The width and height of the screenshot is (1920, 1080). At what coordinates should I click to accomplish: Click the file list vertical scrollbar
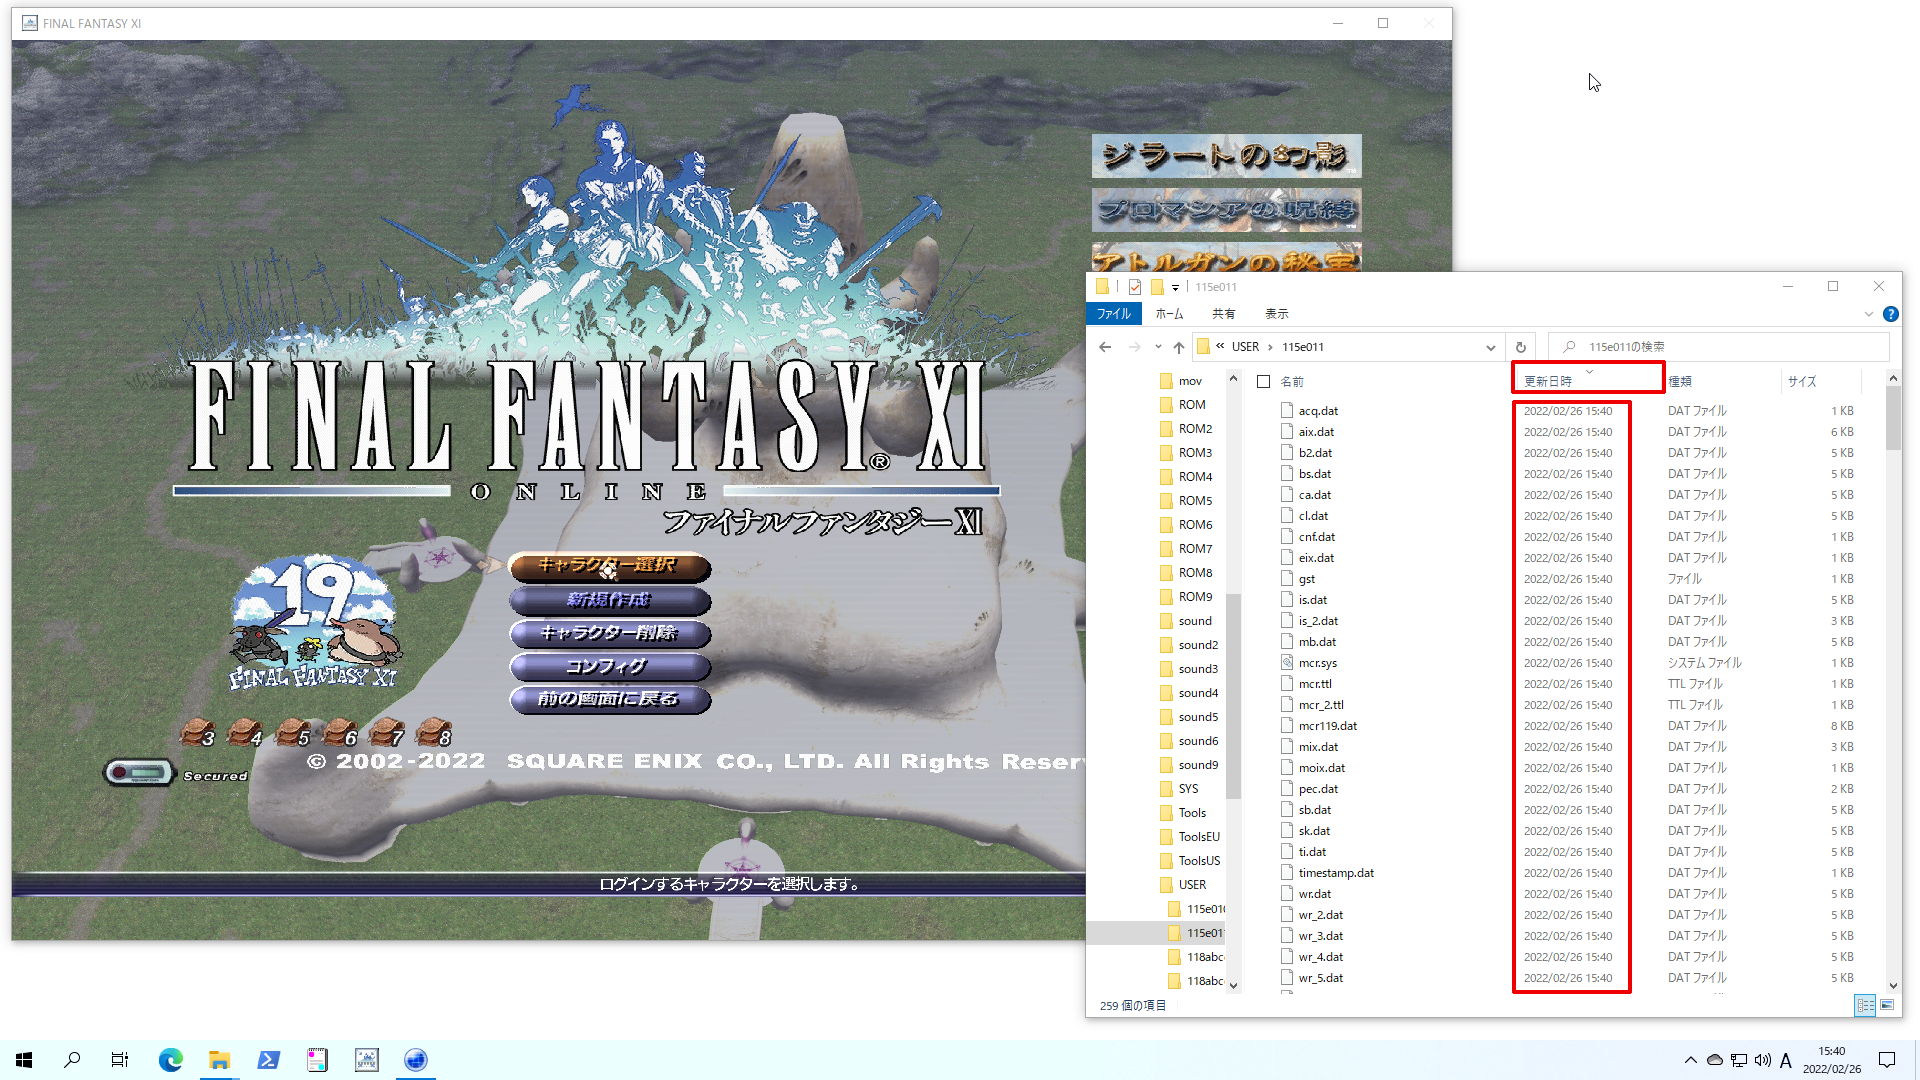click(1893, 418)
